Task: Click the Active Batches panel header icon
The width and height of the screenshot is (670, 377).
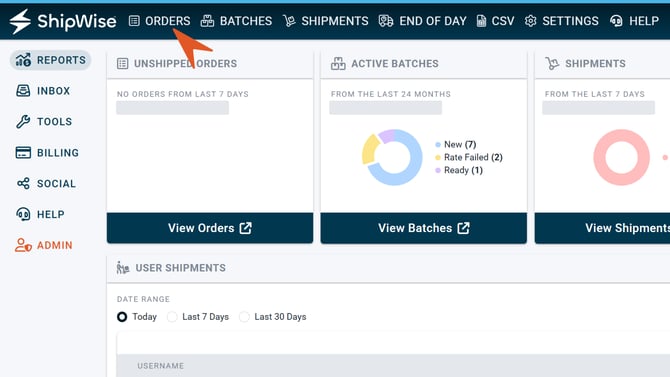Action: click(338, 64)
